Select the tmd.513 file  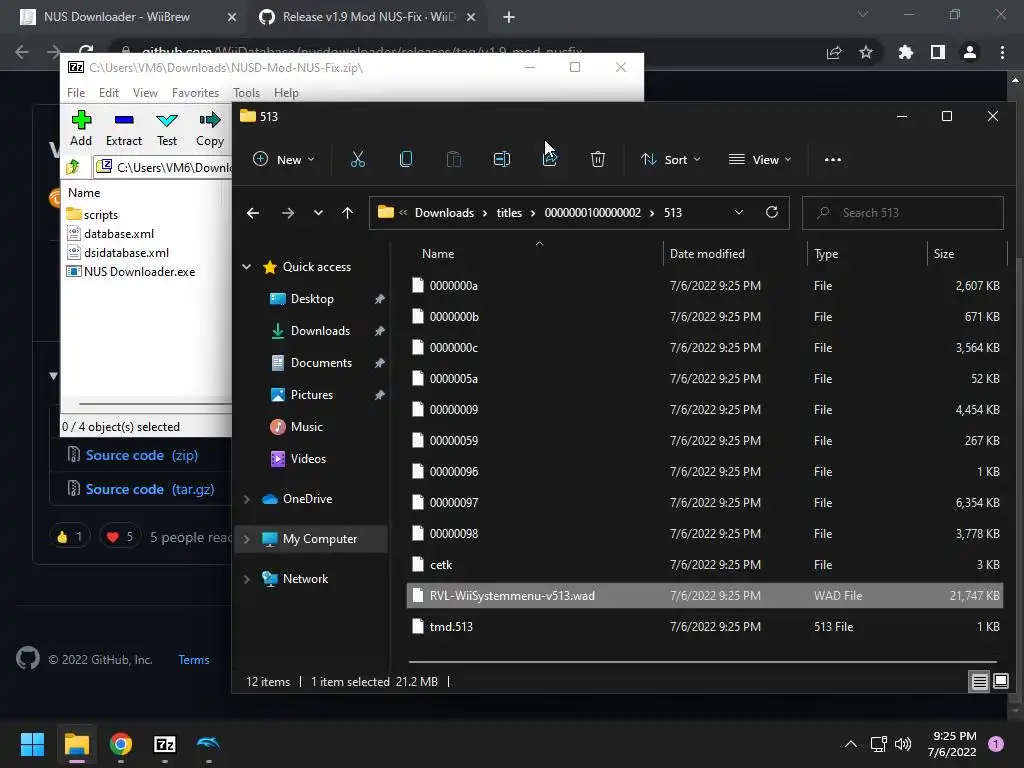[x=704, y=626]
